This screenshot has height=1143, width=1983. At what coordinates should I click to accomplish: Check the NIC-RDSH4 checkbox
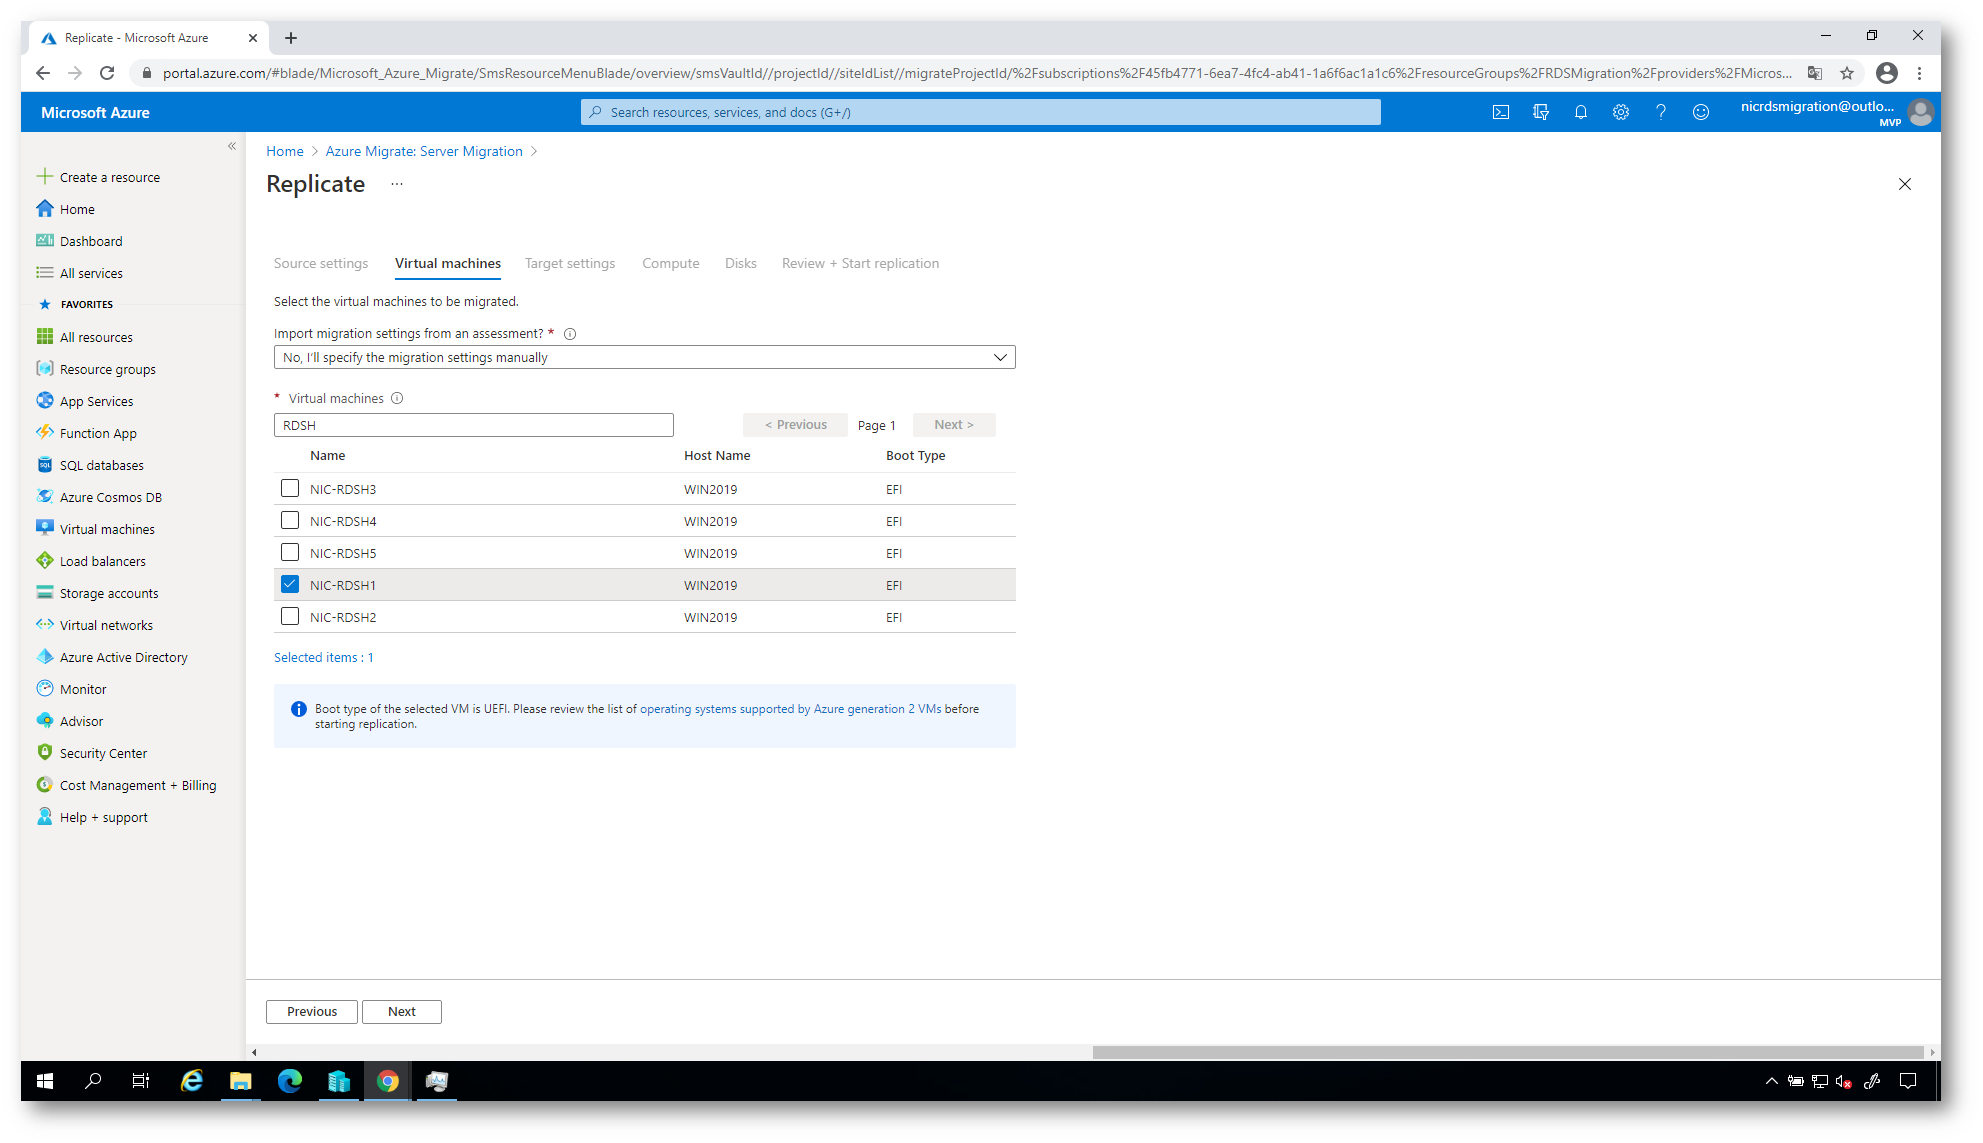(290, 520)
